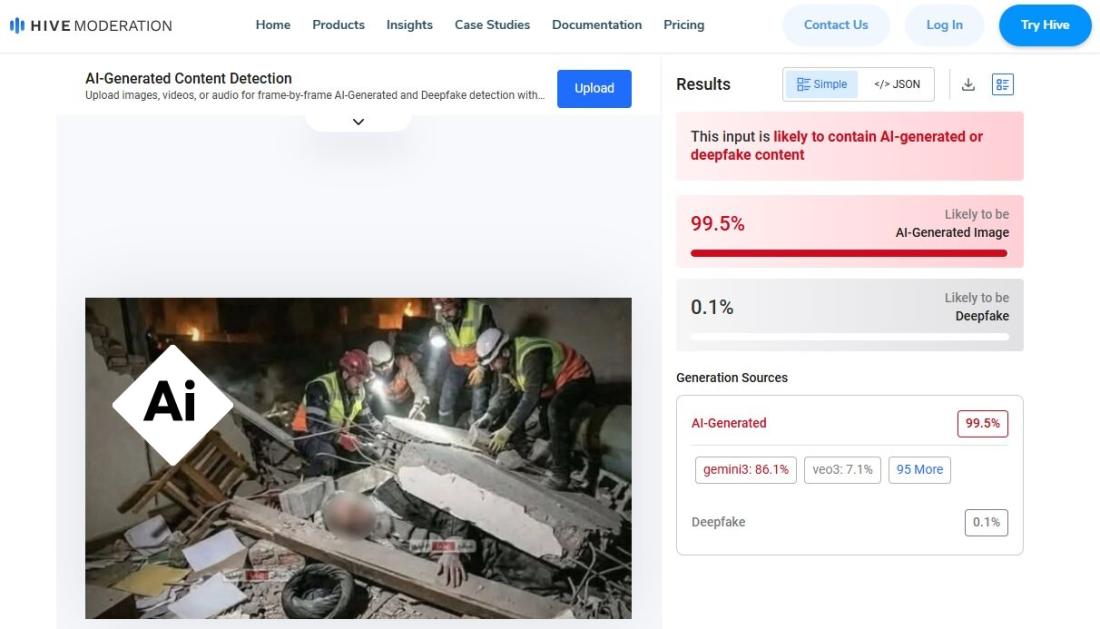Open the Insights menu
The width and height of the screenshot is (1100, 629).
(x=409, y=25)
